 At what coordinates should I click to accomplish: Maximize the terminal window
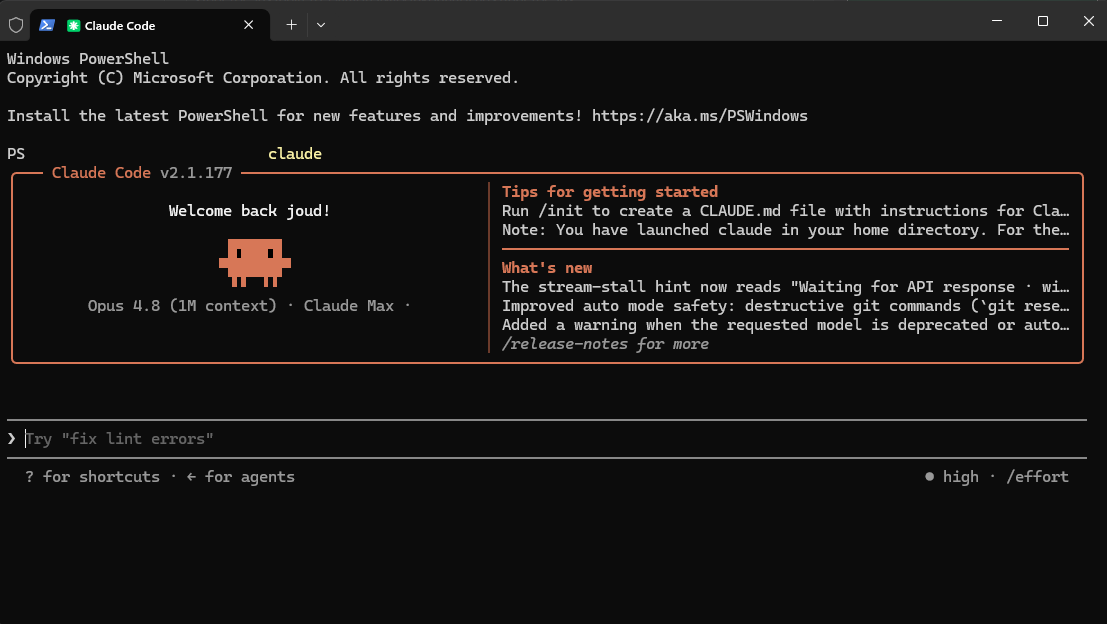point(1043,21)
